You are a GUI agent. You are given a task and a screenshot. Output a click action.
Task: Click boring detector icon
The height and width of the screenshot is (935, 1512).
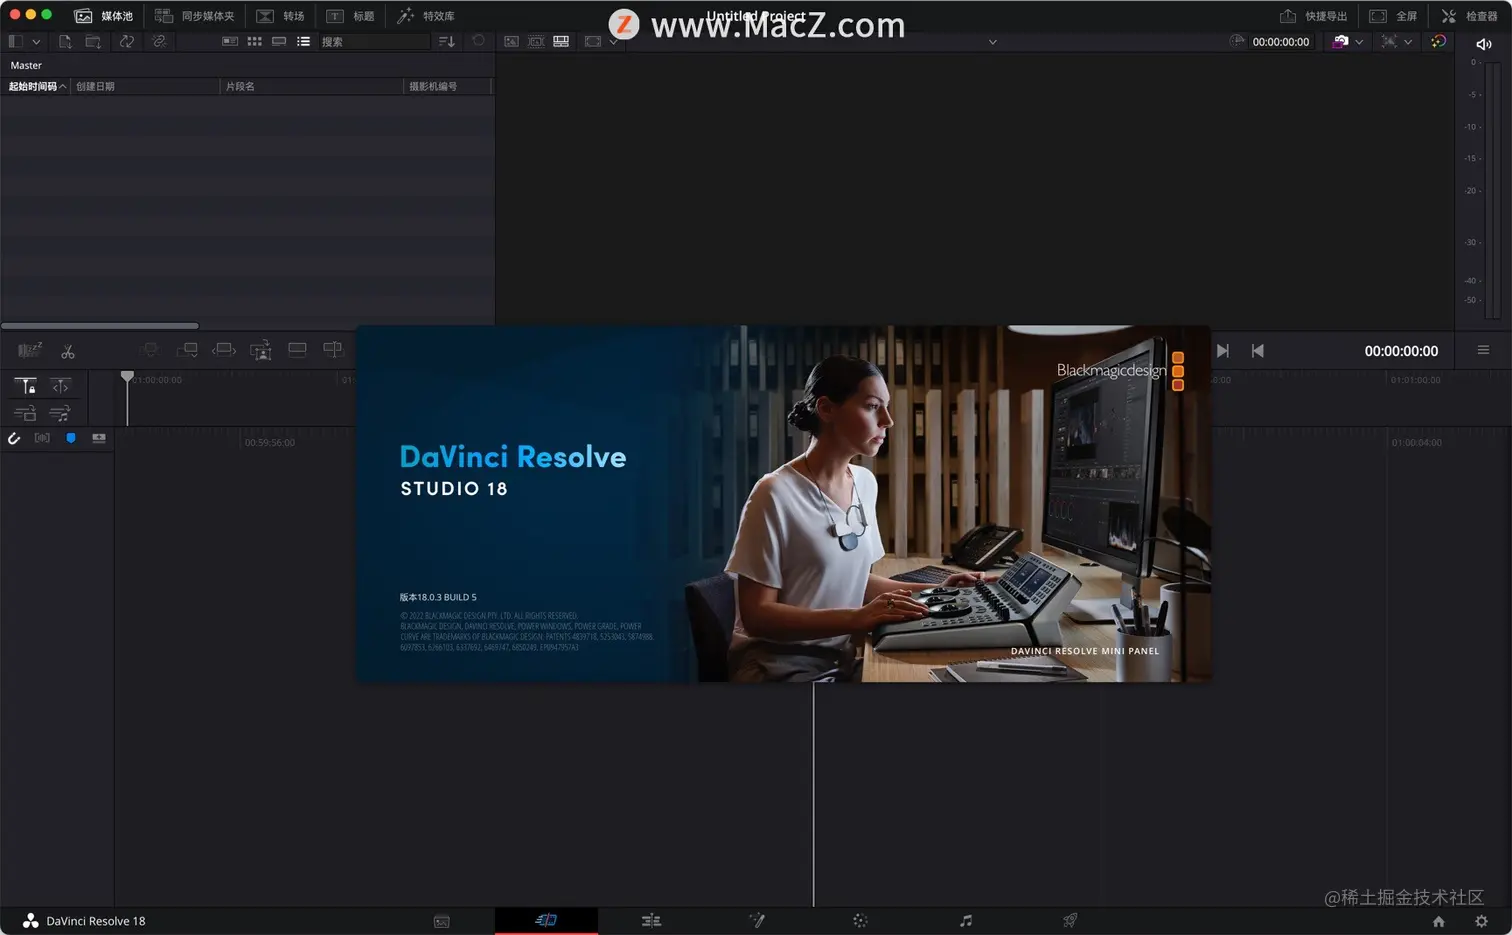coord(30,350)
